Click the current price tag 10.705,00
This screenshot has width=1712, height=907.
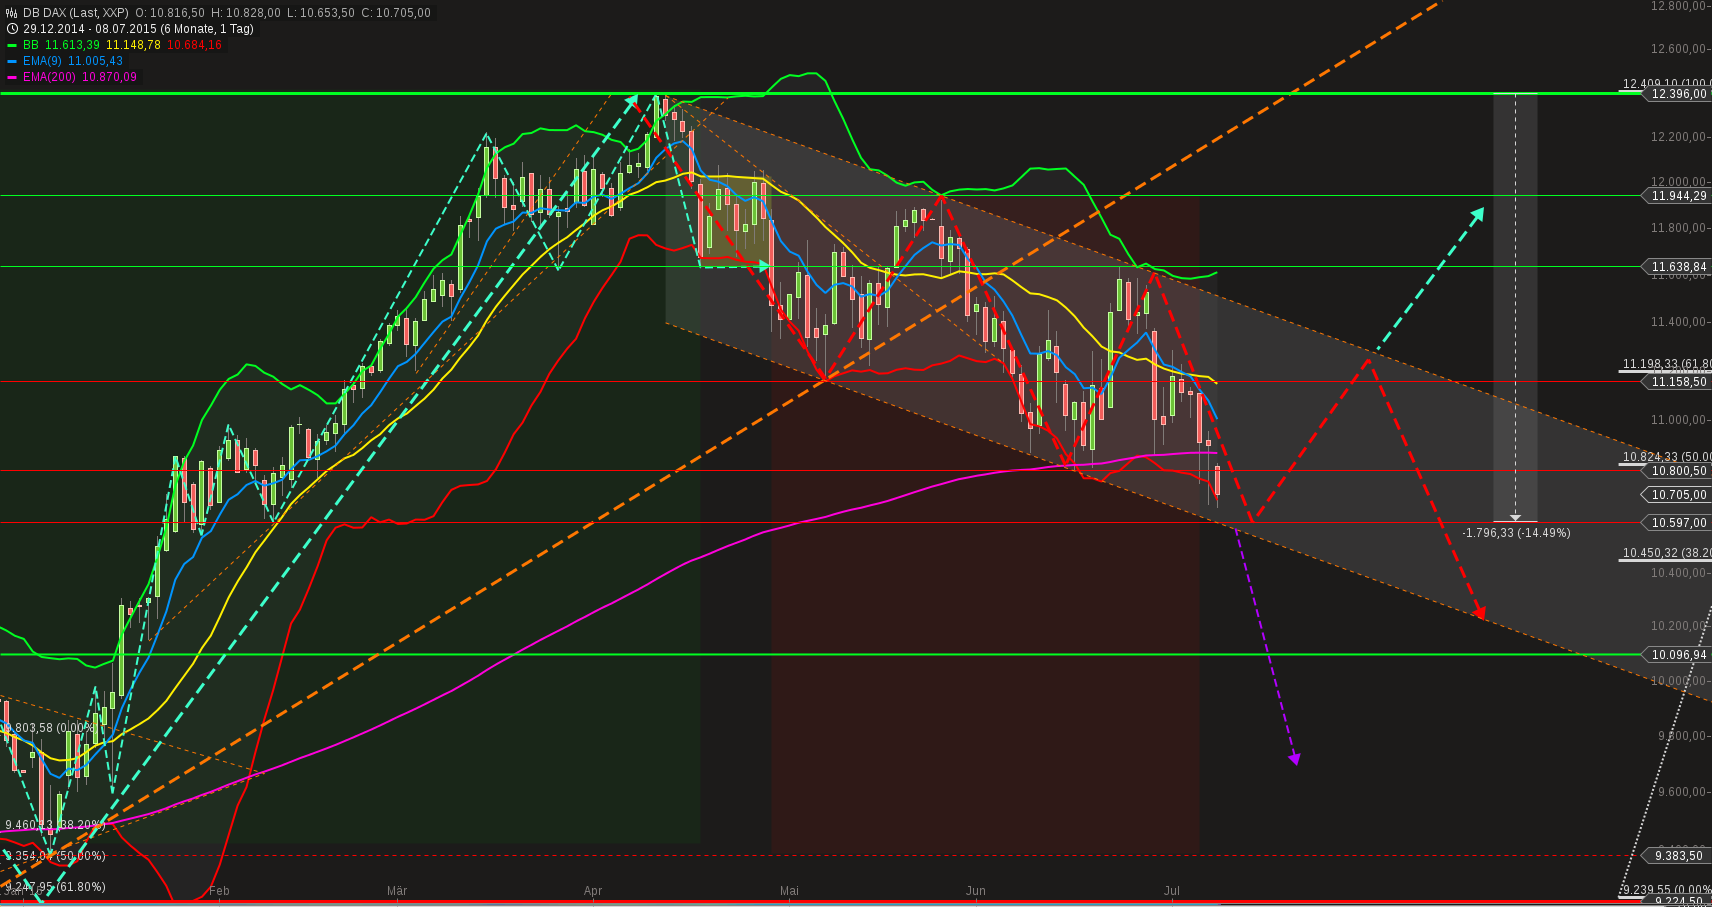tap(1677, 495)
